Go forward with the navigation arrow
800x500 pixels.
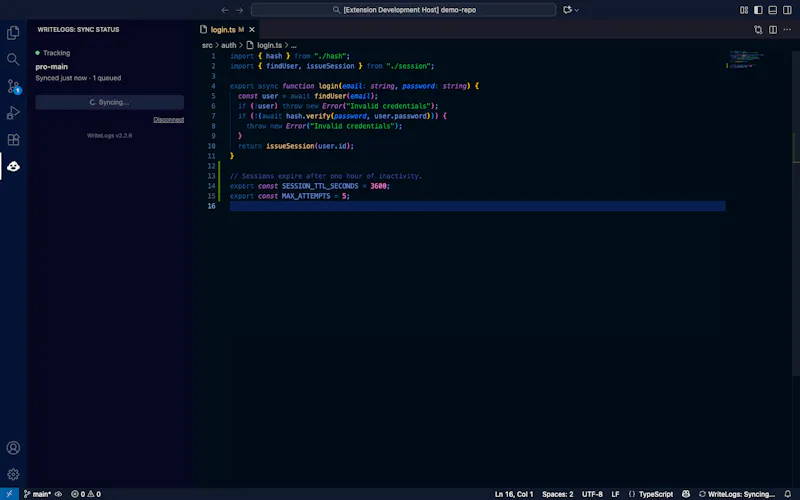point(239,10)
